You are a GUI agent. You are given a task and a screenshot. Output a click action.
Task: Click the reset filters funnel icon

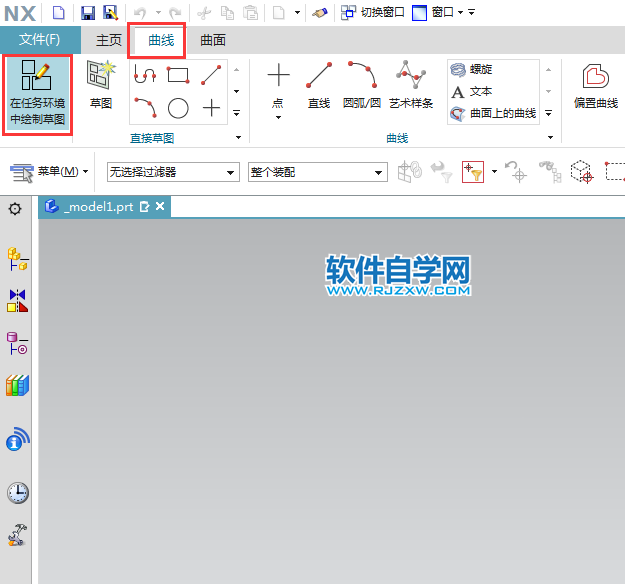coord(442,172)
